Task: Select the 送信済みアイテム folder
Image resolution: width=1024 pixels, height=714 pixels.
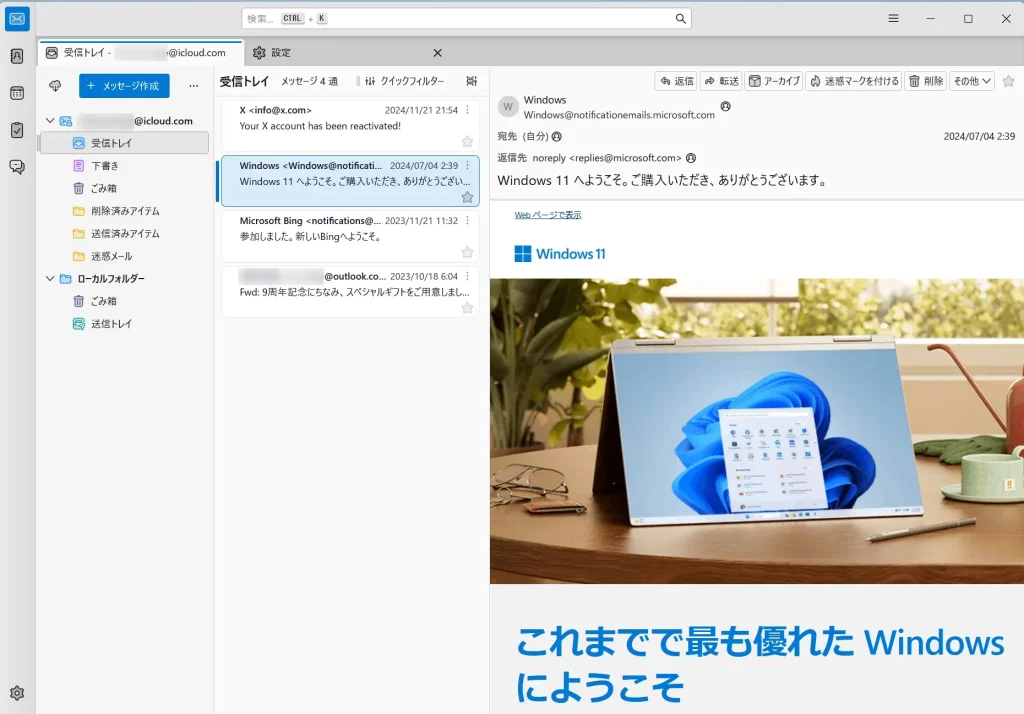Action: [x=124, y=233]
